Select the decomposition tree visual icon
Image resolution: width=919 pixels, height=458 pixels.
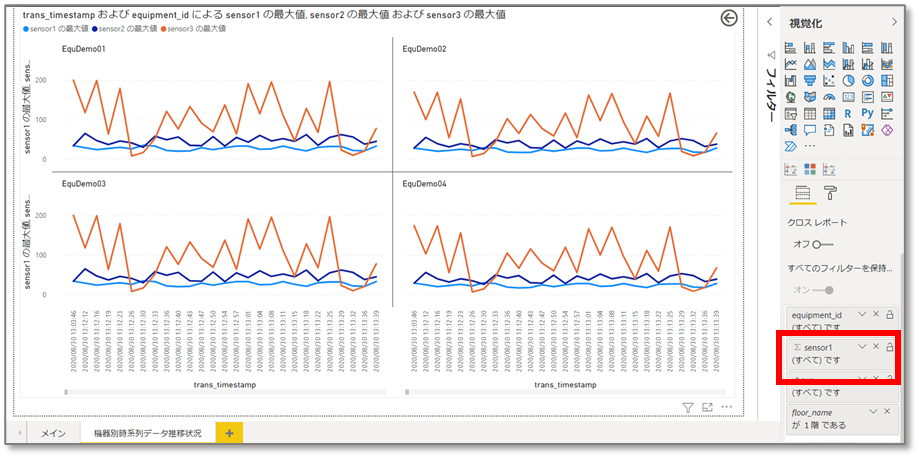(791, 130)
